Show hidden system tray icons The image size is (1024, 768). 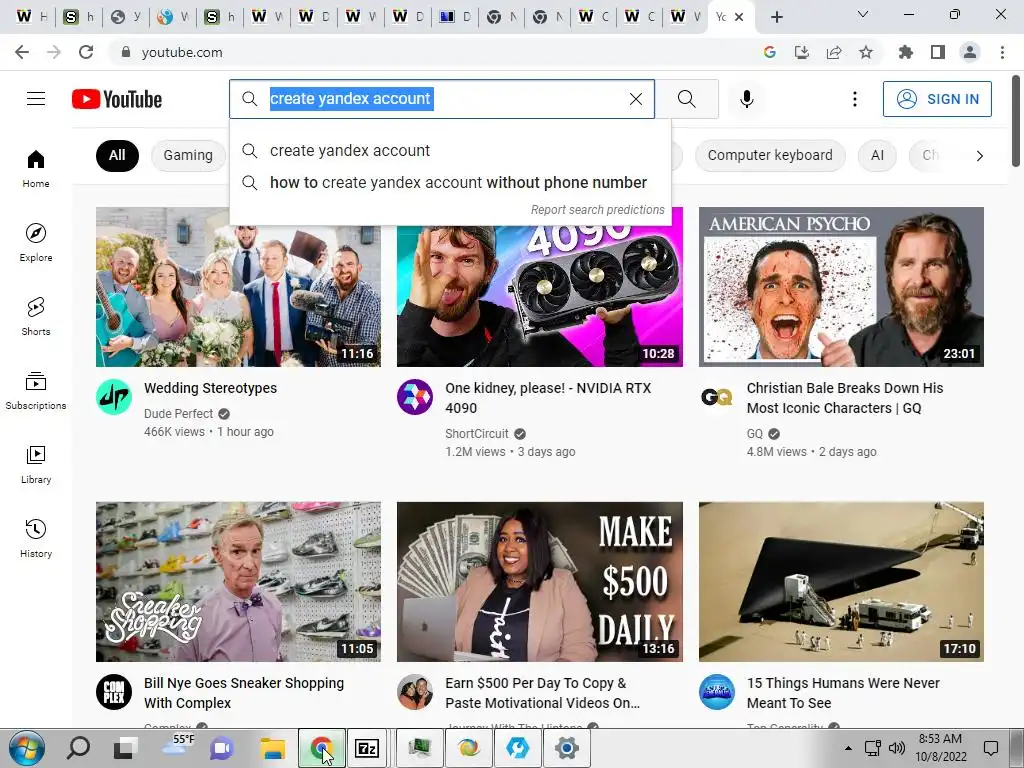tap(848, 748)
